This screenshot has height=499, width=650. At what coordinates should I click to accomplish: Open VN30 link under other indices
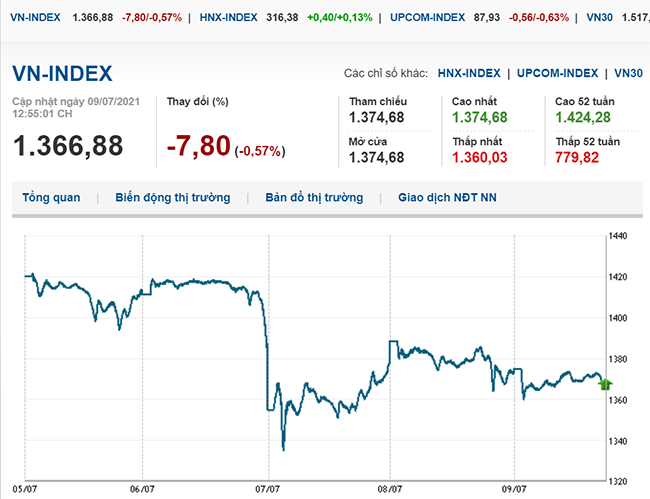(628, 73)
